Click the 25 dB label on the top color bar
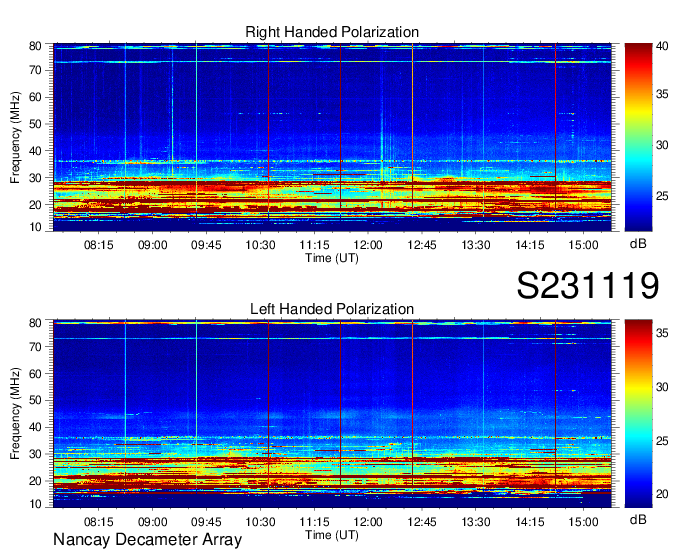 [x=662, y=196]
